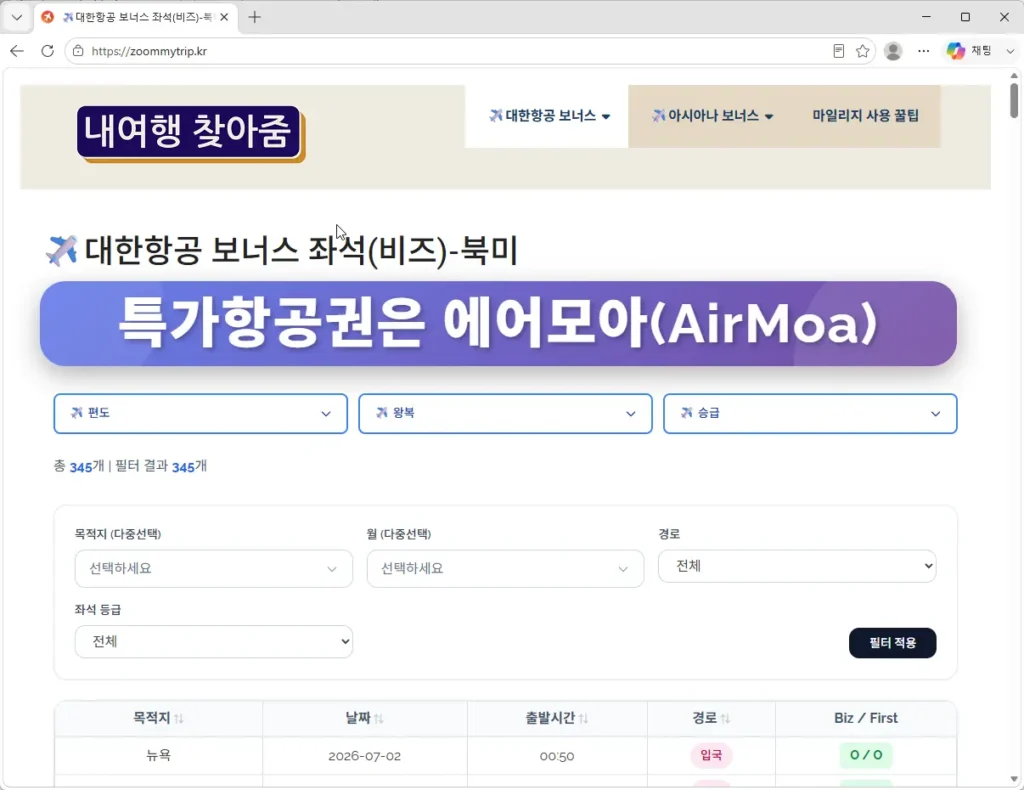
Task: View site information lock icon
Action: click(78, 51)
